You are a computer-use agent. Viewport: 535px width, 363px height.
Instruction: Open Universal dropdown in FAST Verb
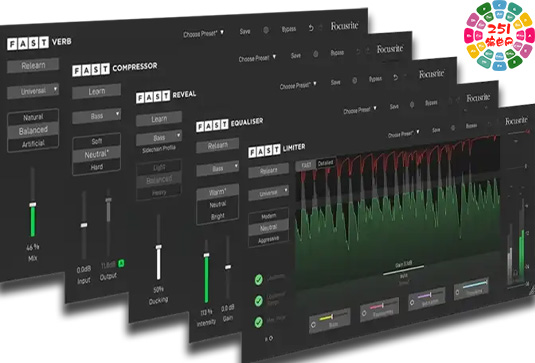pyautogui.click(x=33, y=91)
